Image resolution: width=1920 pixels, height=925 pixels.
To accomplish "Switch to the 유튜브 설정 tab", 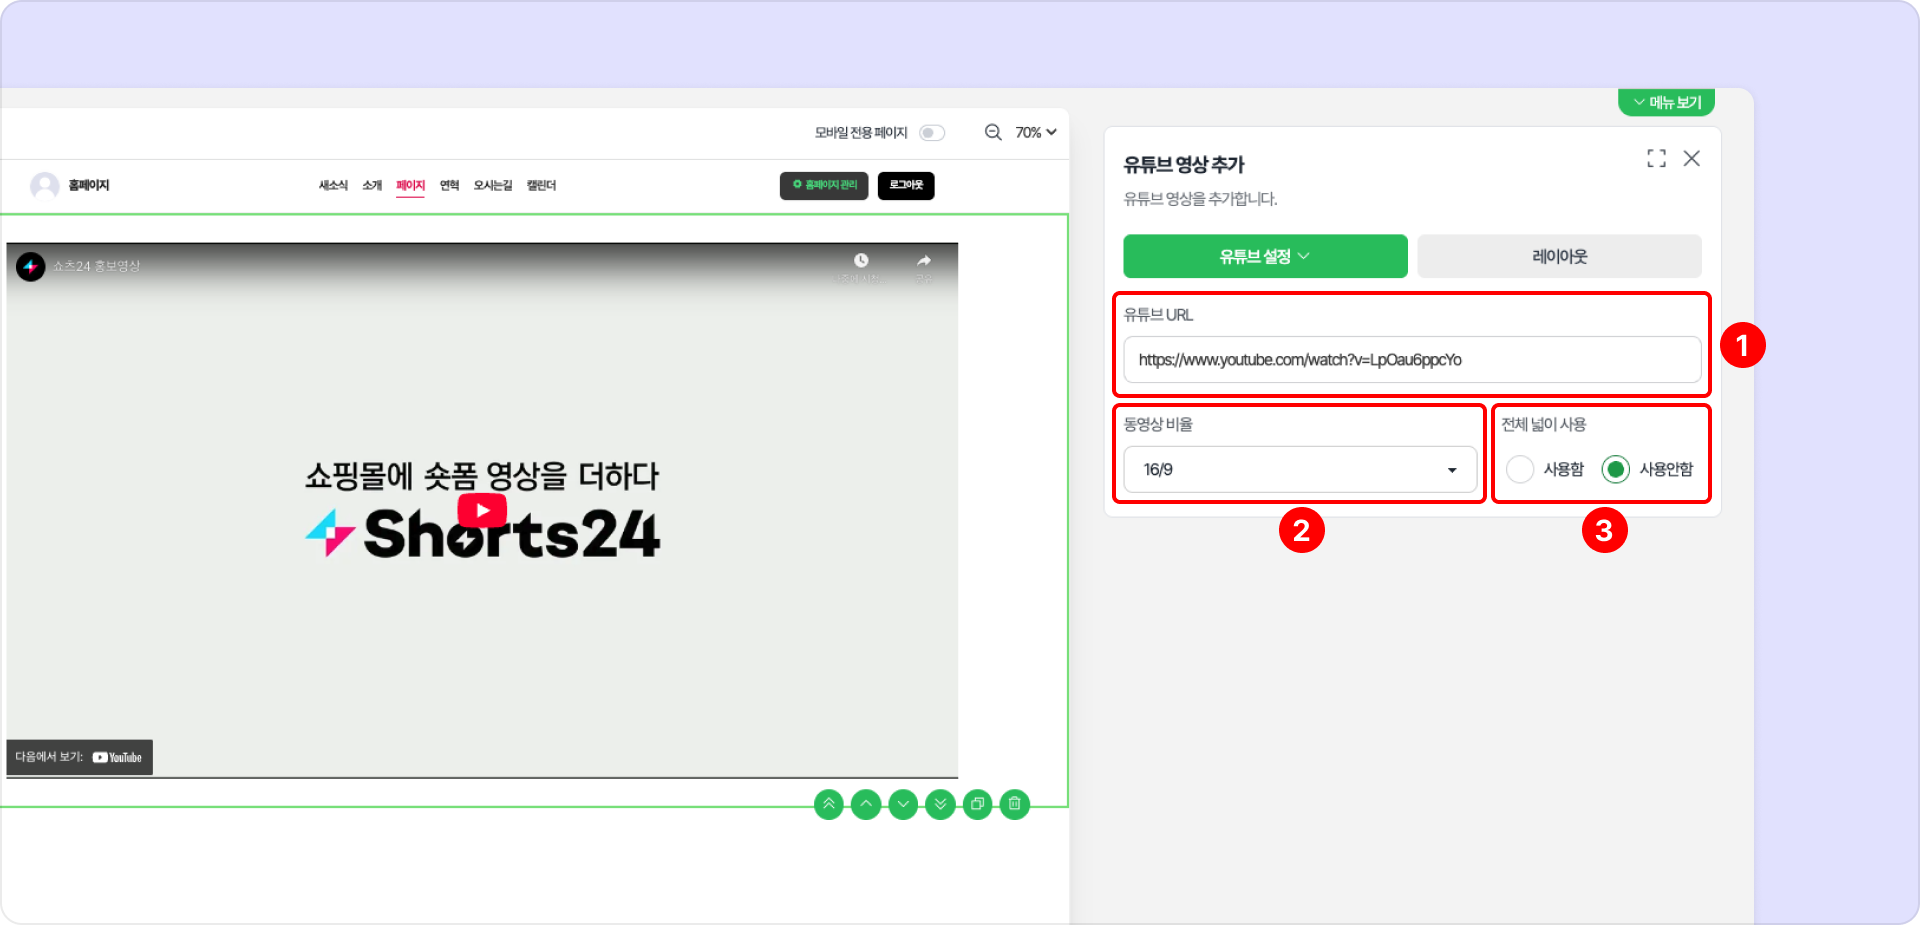I will pyautogui.click(x=1265, y=256).
